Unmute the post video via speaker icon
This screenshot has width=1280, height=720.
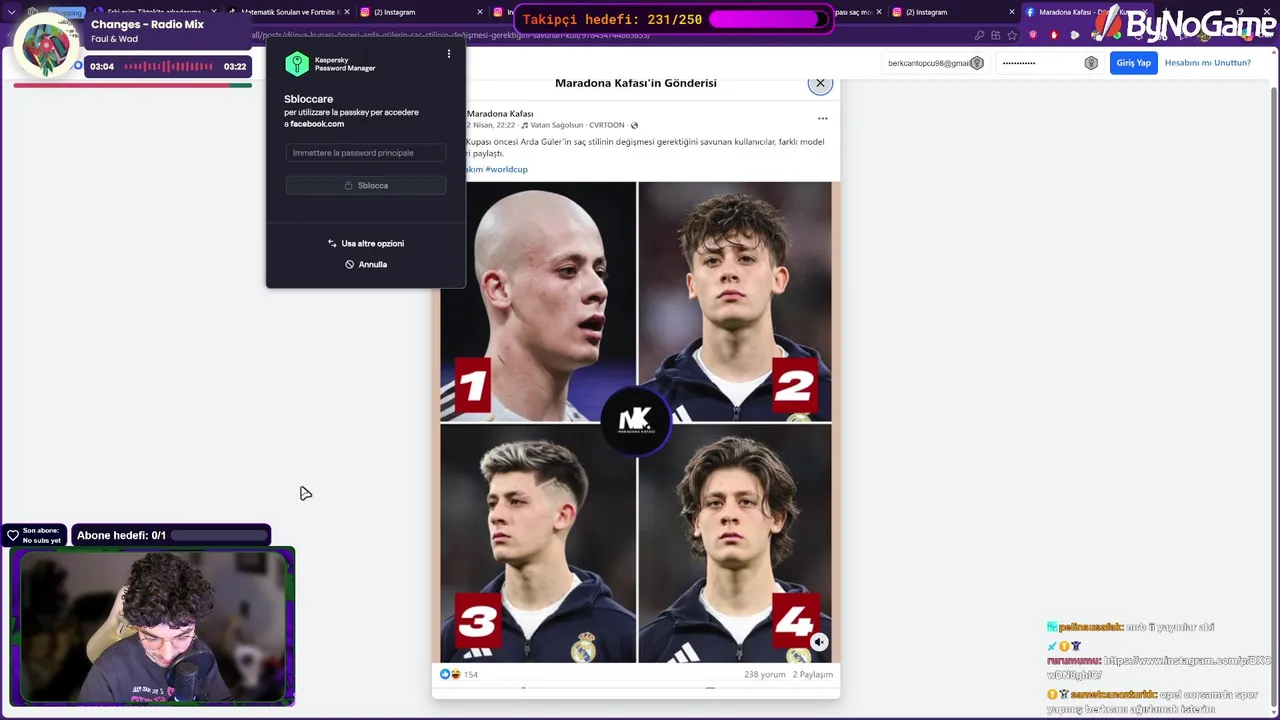click(819, 643)
